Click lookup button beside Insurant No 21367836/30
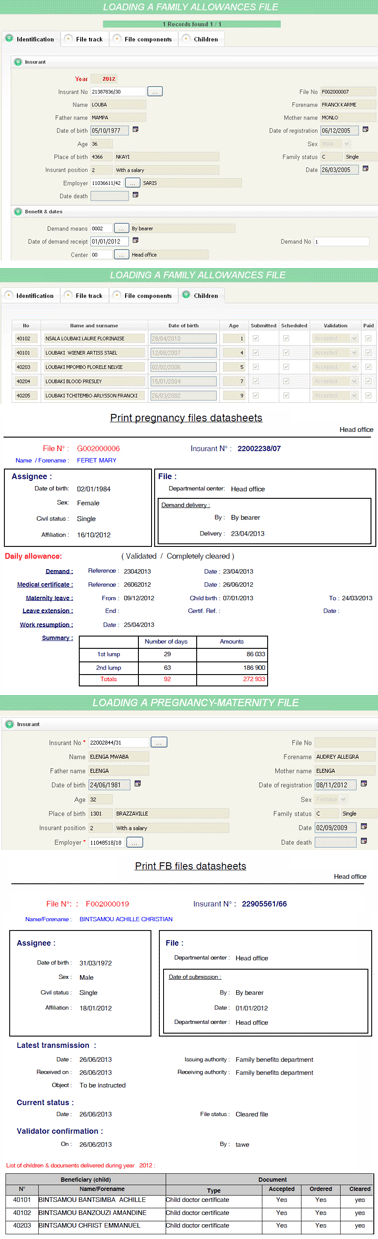This screenshot has width=378, height=1239. 155,91
